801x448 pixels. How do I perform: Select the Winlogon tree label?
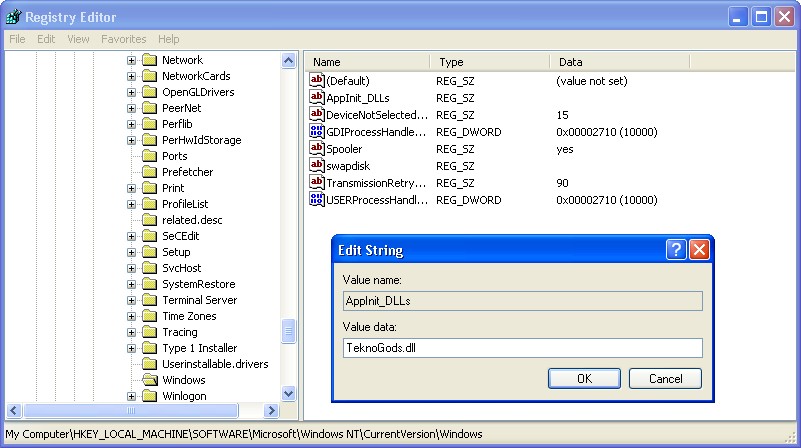point(184,396)
